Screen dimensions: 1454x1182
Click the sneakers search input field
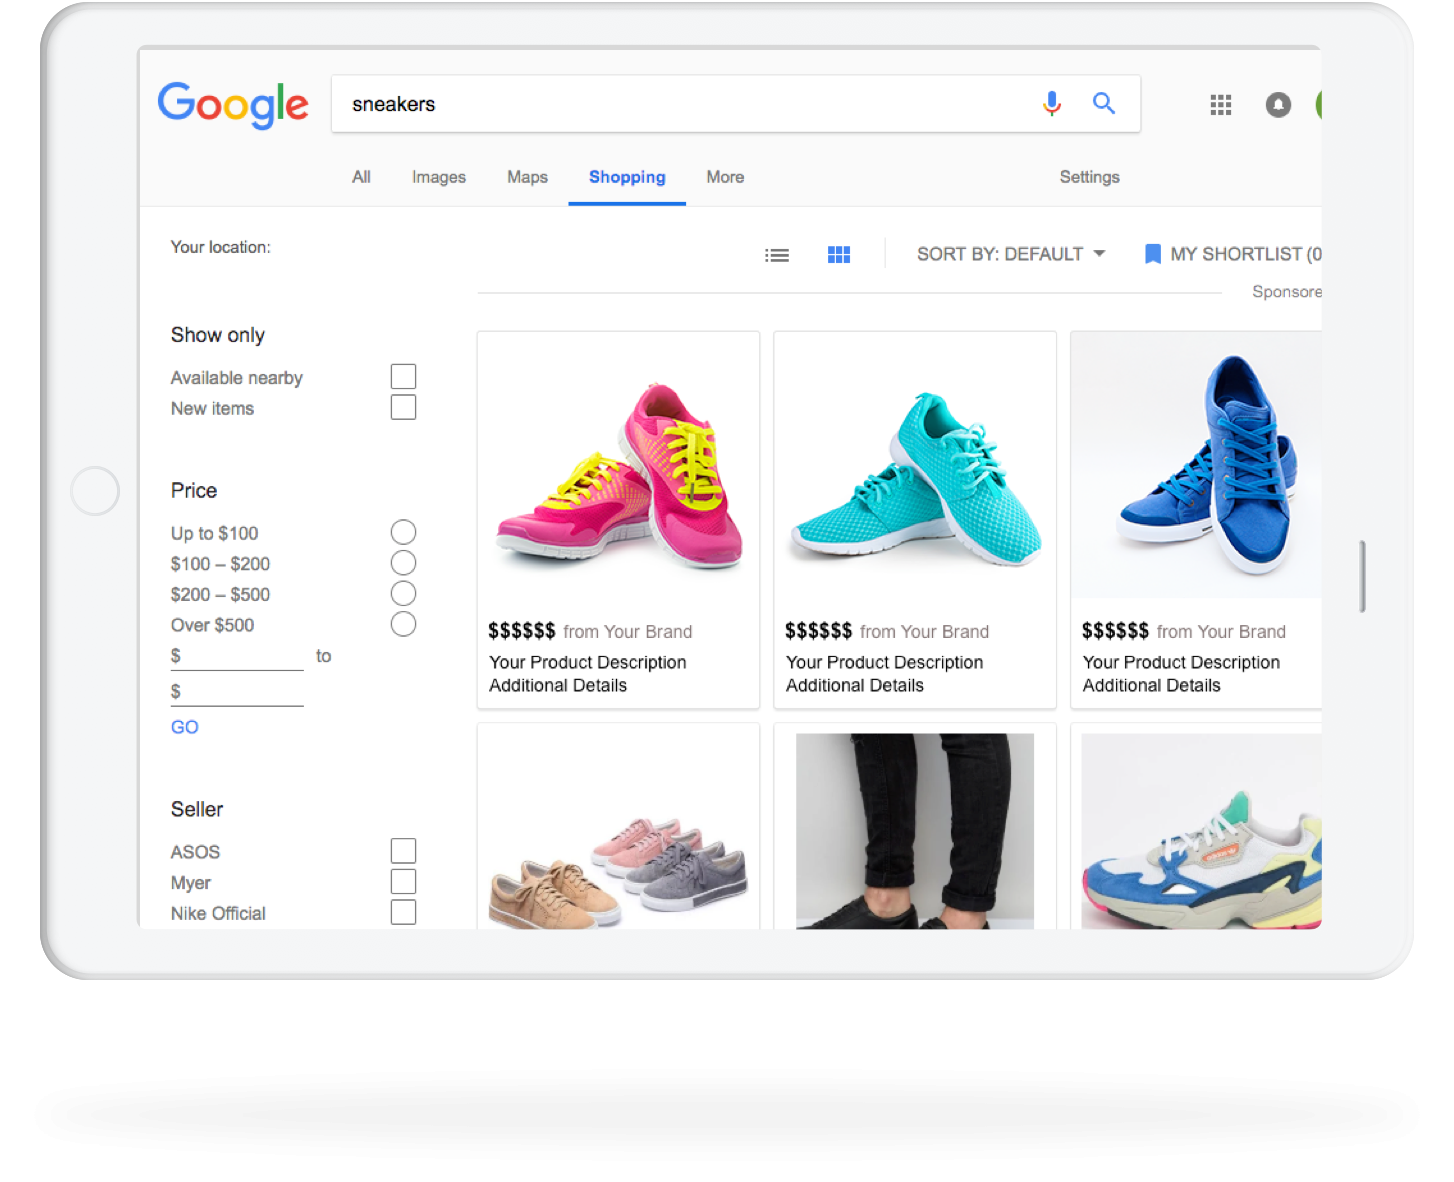[x=680, y=104]
